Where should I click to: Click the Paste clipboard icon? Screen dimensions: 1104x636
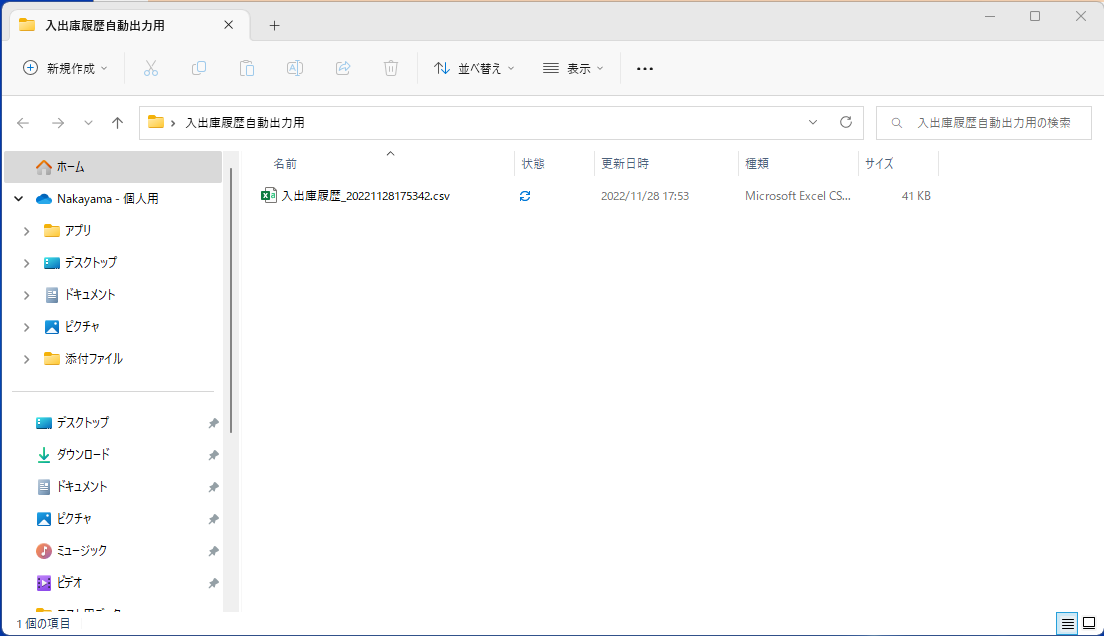click(x=247, y=68)
